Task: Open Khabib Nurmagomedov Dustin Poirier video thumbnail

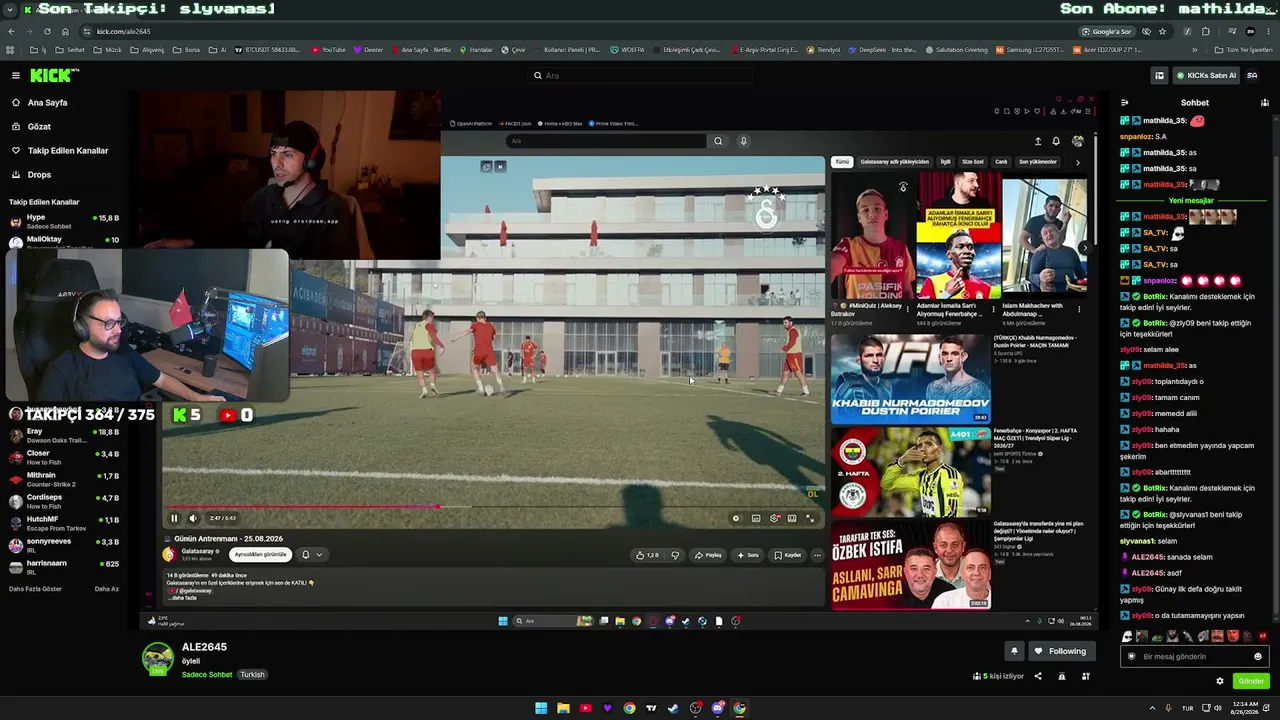Action: [x=910, y=378]
